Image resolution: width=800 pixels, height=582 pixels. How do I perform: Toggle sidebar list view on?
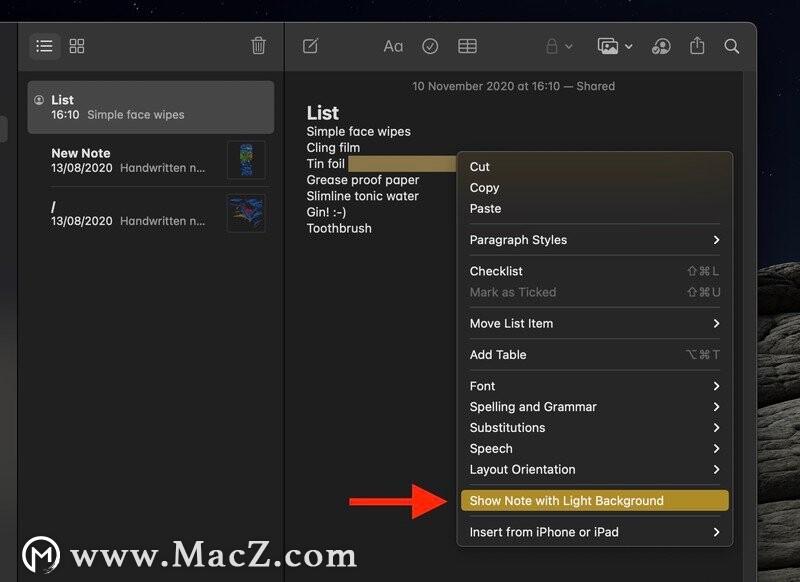pos(44,46)
